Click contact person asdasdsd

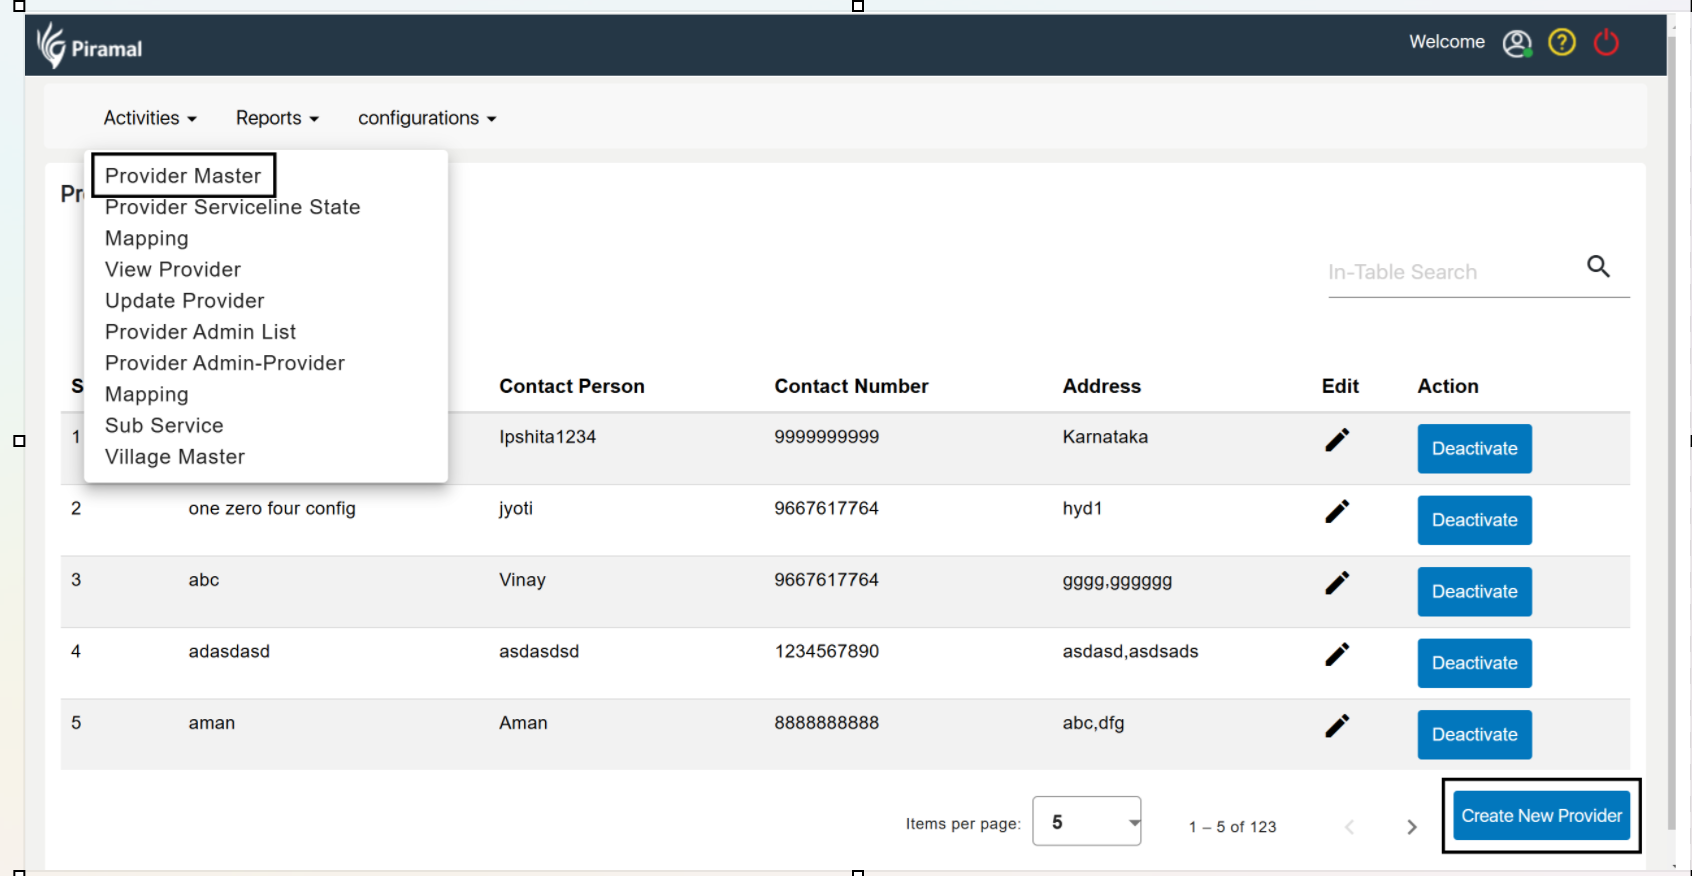[x=539, y=651]
